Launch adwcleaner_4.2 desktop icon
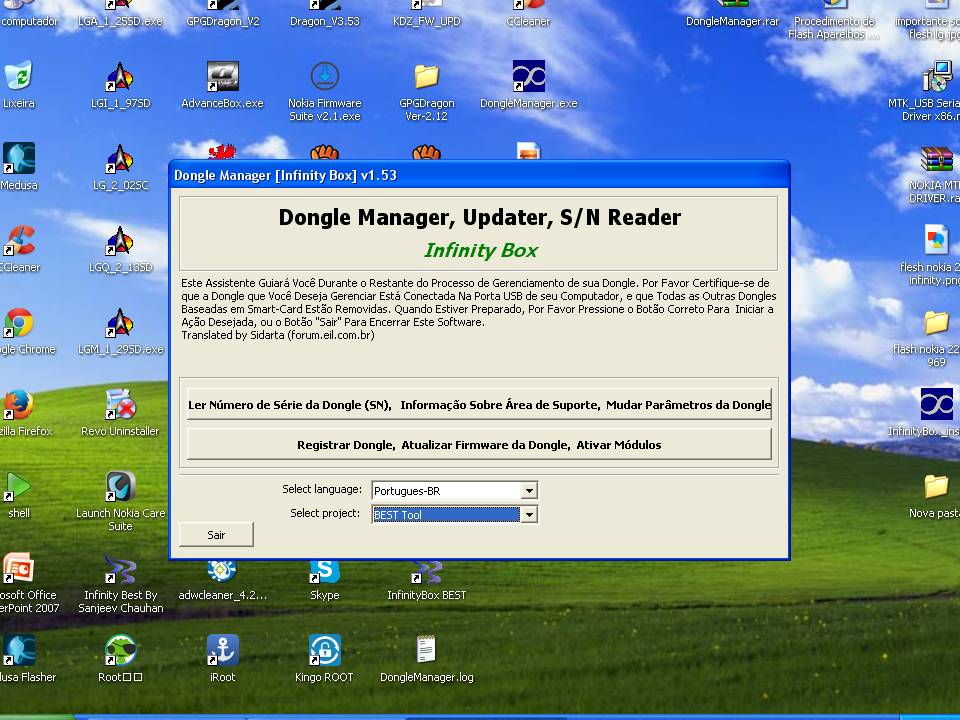Viewport: 960px width, 720px height. (x=222, y=571)
